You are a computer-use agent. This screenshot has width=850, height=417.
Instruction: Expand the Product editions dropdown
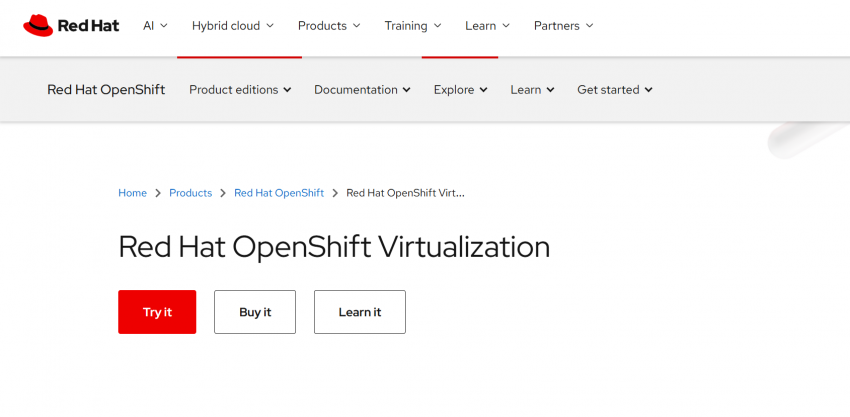point(240,89)
